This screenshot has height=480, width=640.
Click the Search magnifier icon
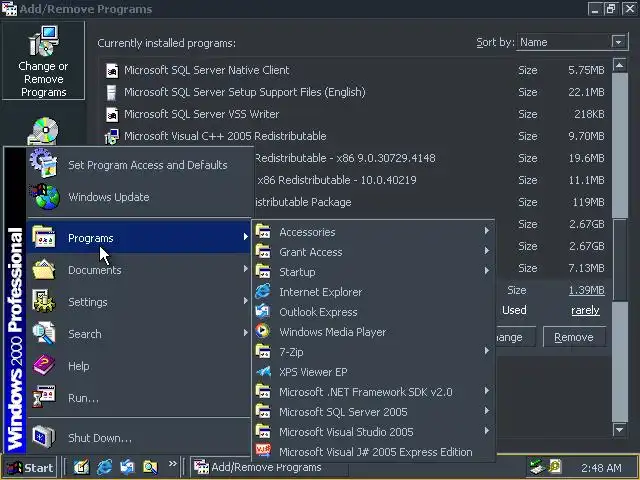point(44,333)
